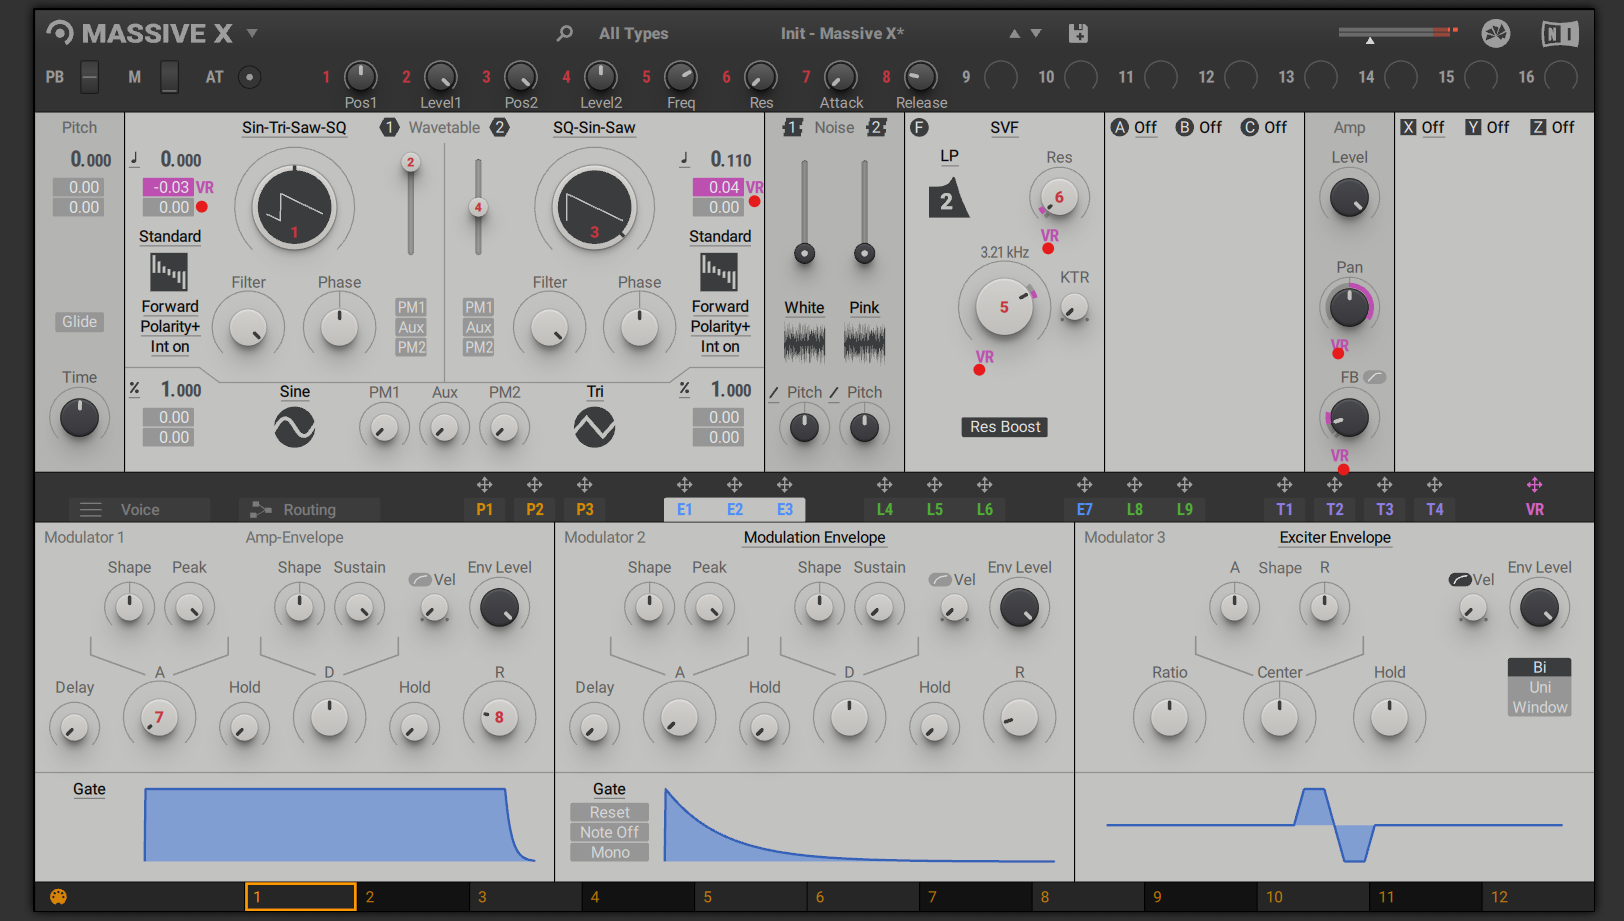The width and height of the screenshot is (1624, 921).
Task: Click the Pink noise waveform thumbnail
Action: click(864, 344)
